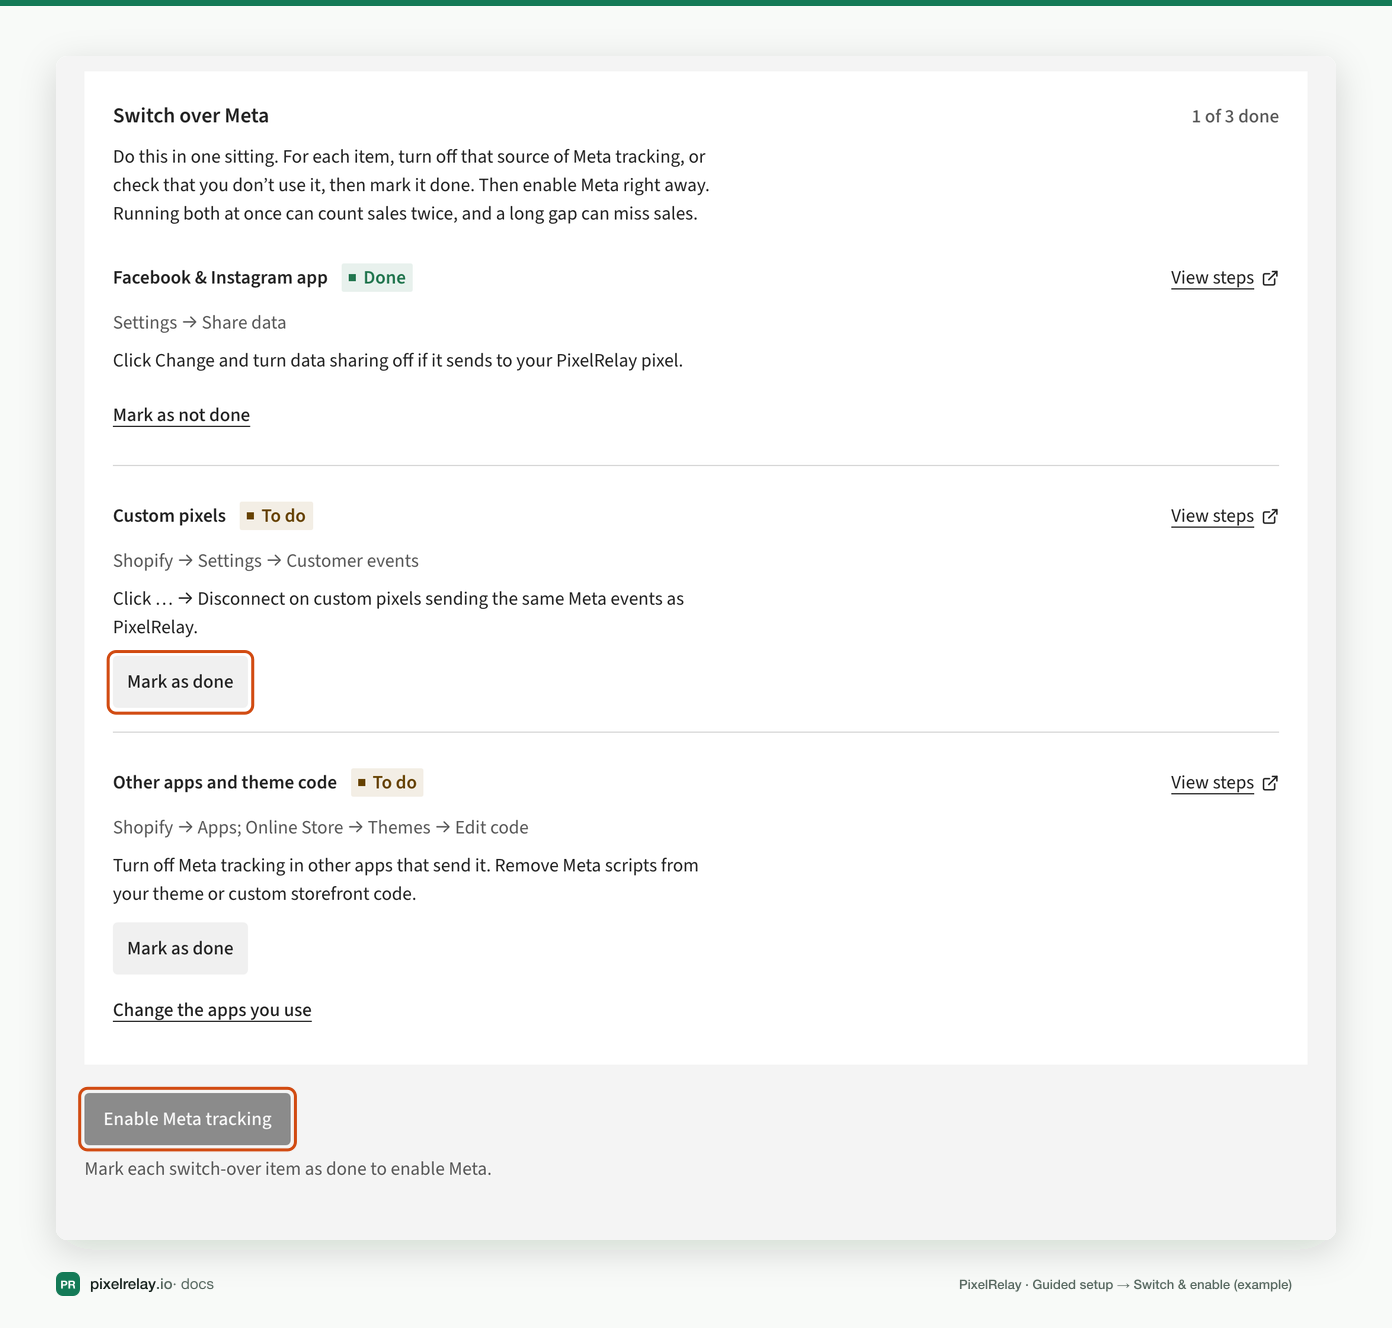
Task: Click the Custom pixels section title
Action: [169, 516]
